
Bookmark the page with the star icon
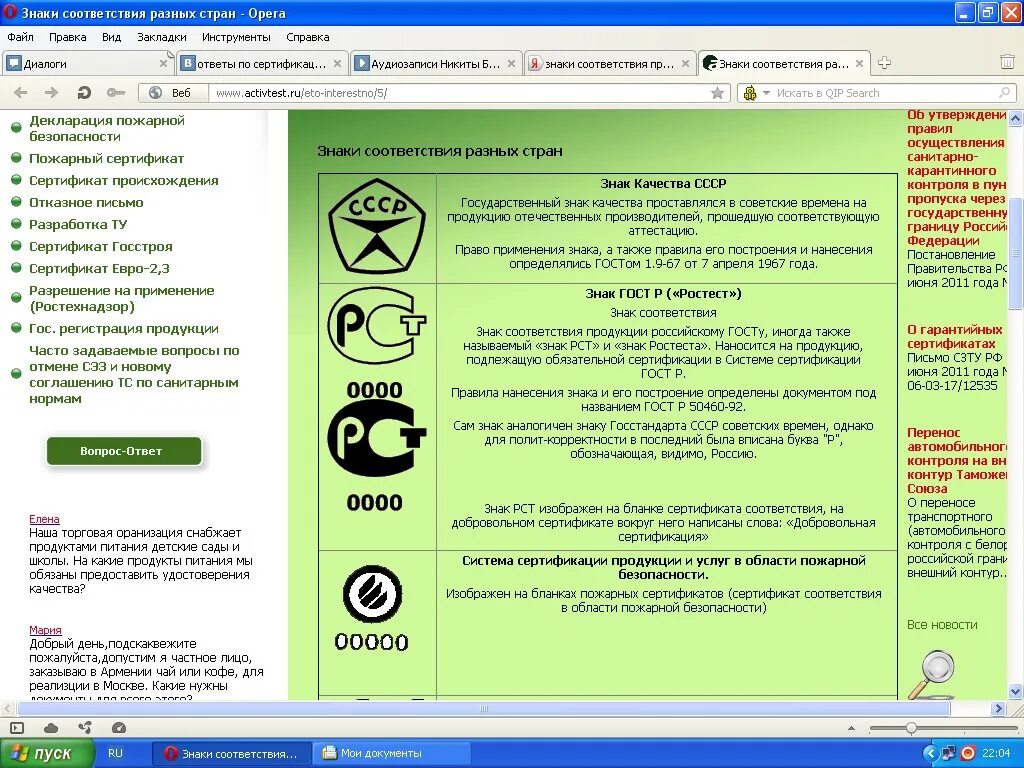(717, 93)
